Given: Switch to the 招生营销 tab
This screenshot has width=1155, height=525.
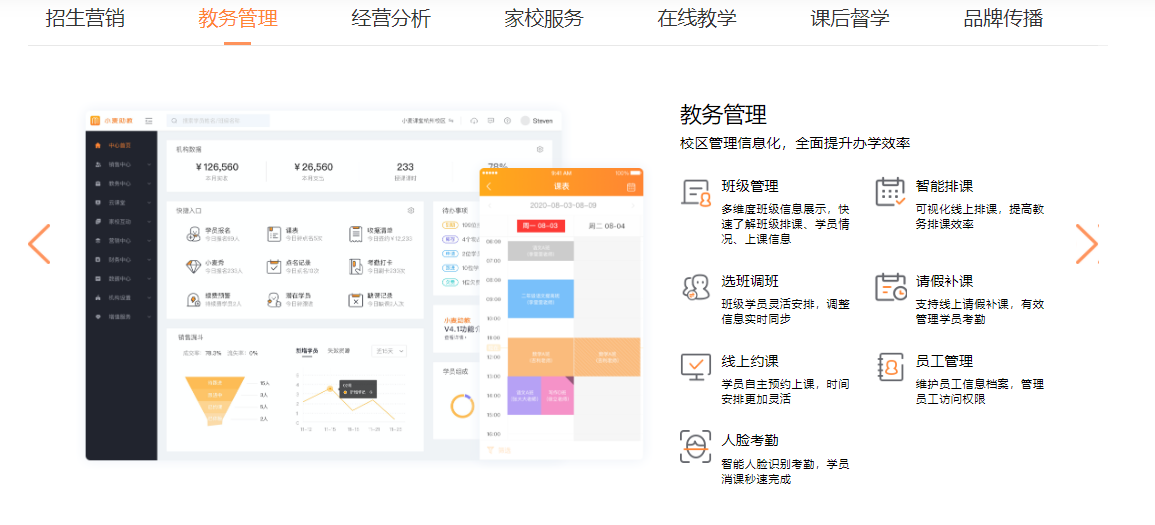Looking at the screenshot, I should (85, 18).
